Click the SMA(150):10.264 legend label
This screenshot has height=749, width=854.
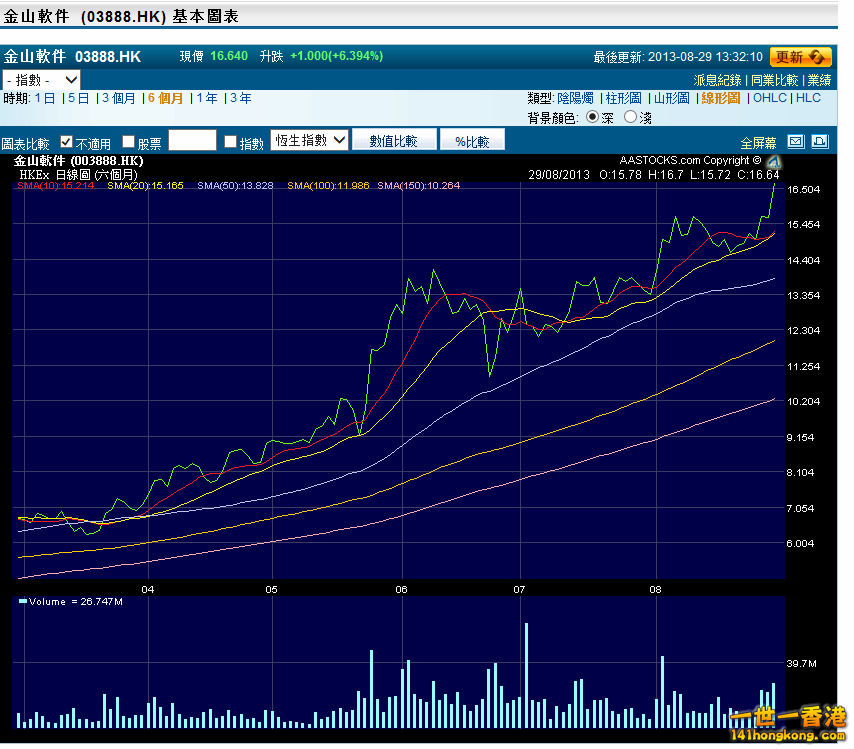point(419,186)
